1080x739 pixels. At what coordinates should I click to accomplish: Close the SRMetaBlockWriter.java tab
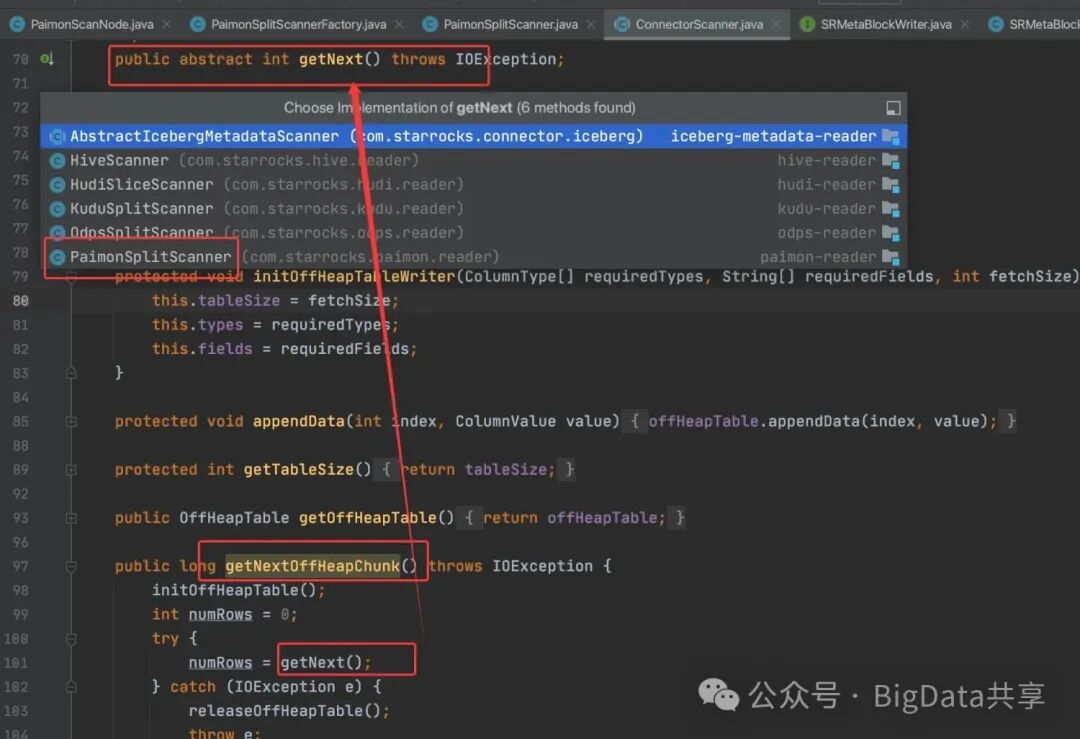point(965,25)
